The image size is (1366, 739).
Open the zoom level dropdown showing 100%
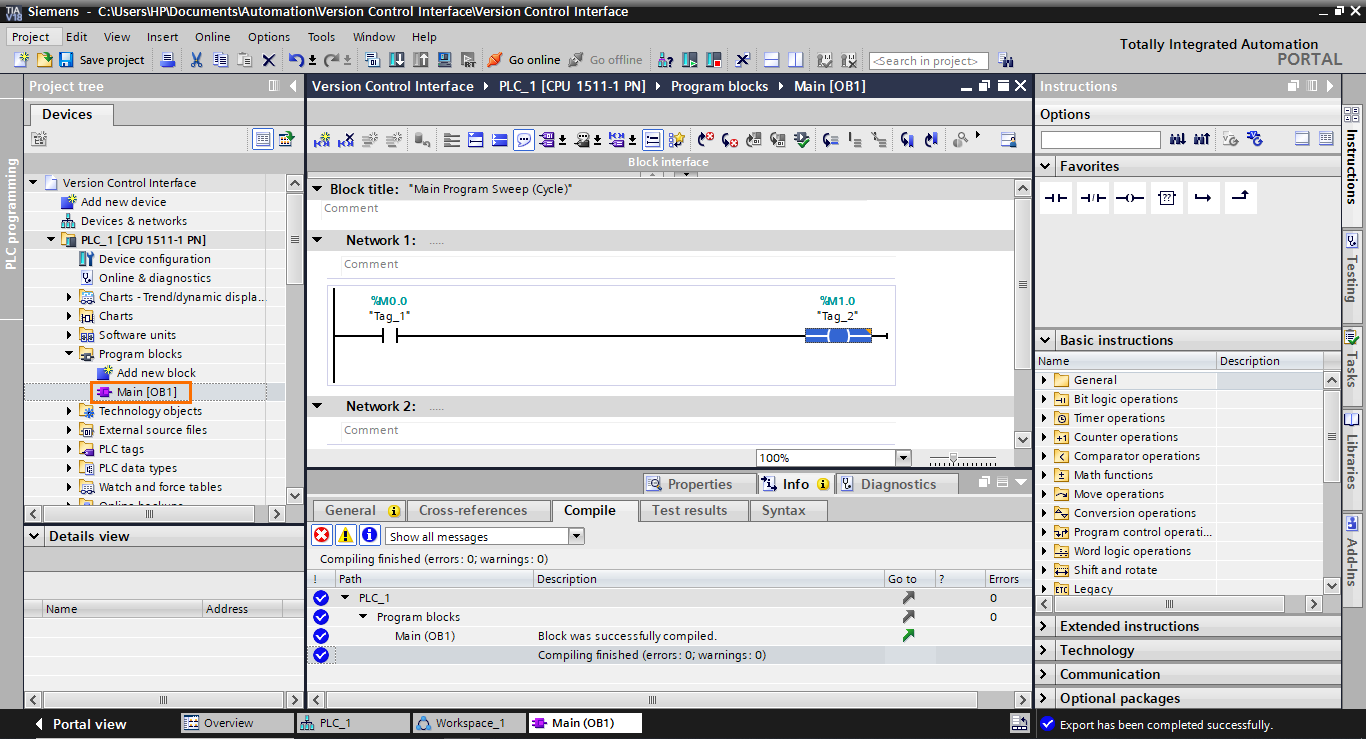pos(902,457)
